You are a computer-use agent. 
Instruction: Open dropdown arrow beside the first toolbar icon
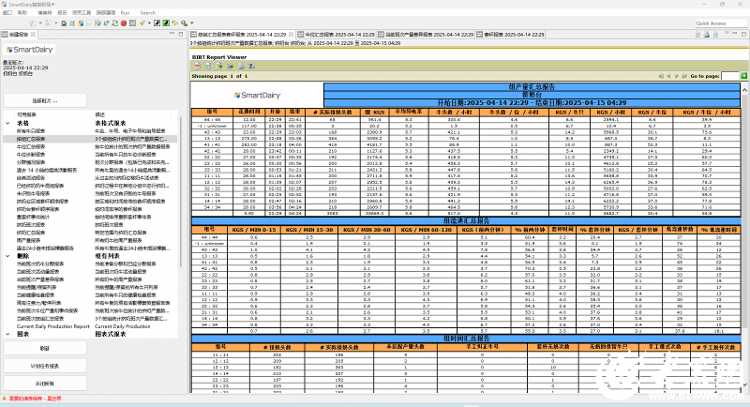(40, 23)
